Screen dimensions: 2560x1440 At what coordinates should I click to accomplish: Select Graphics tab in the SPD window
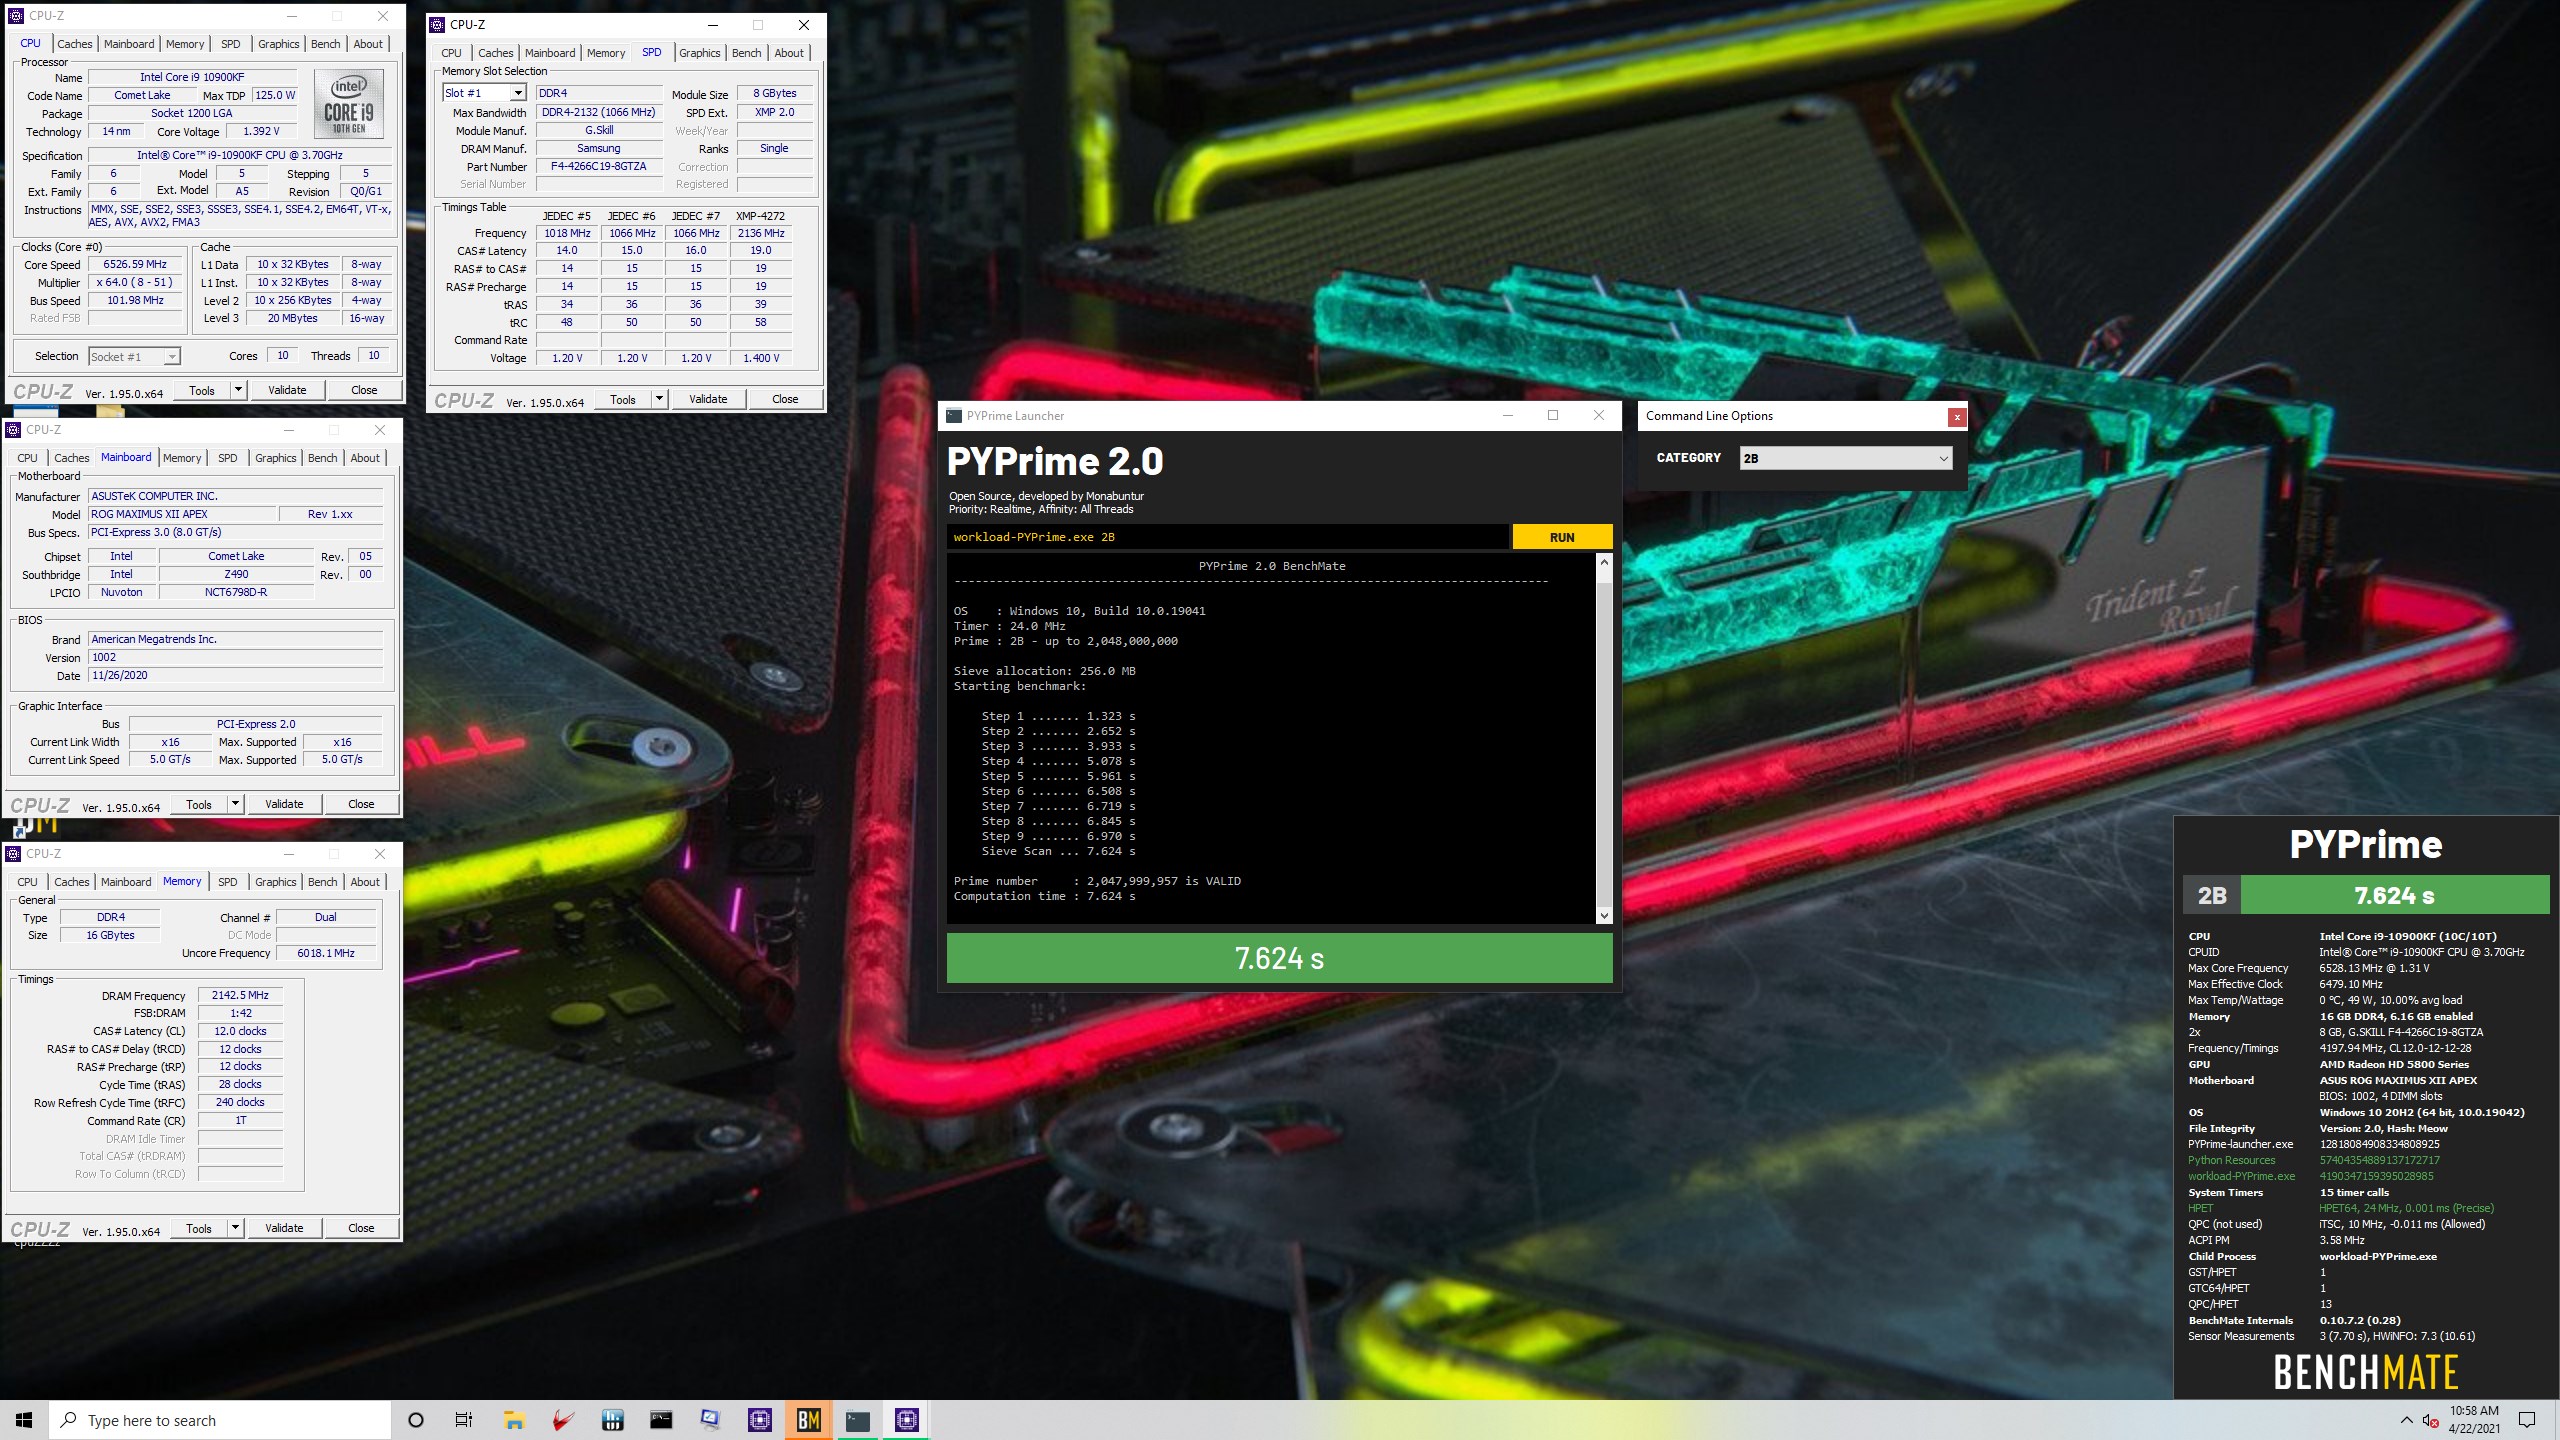coord(700,53)
